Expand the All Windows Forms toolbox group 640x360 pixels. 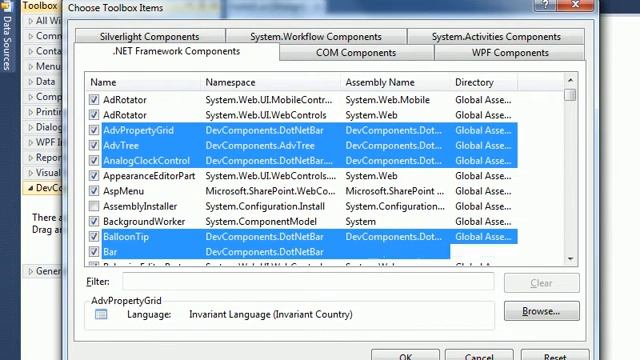click(x=31, y=21)
